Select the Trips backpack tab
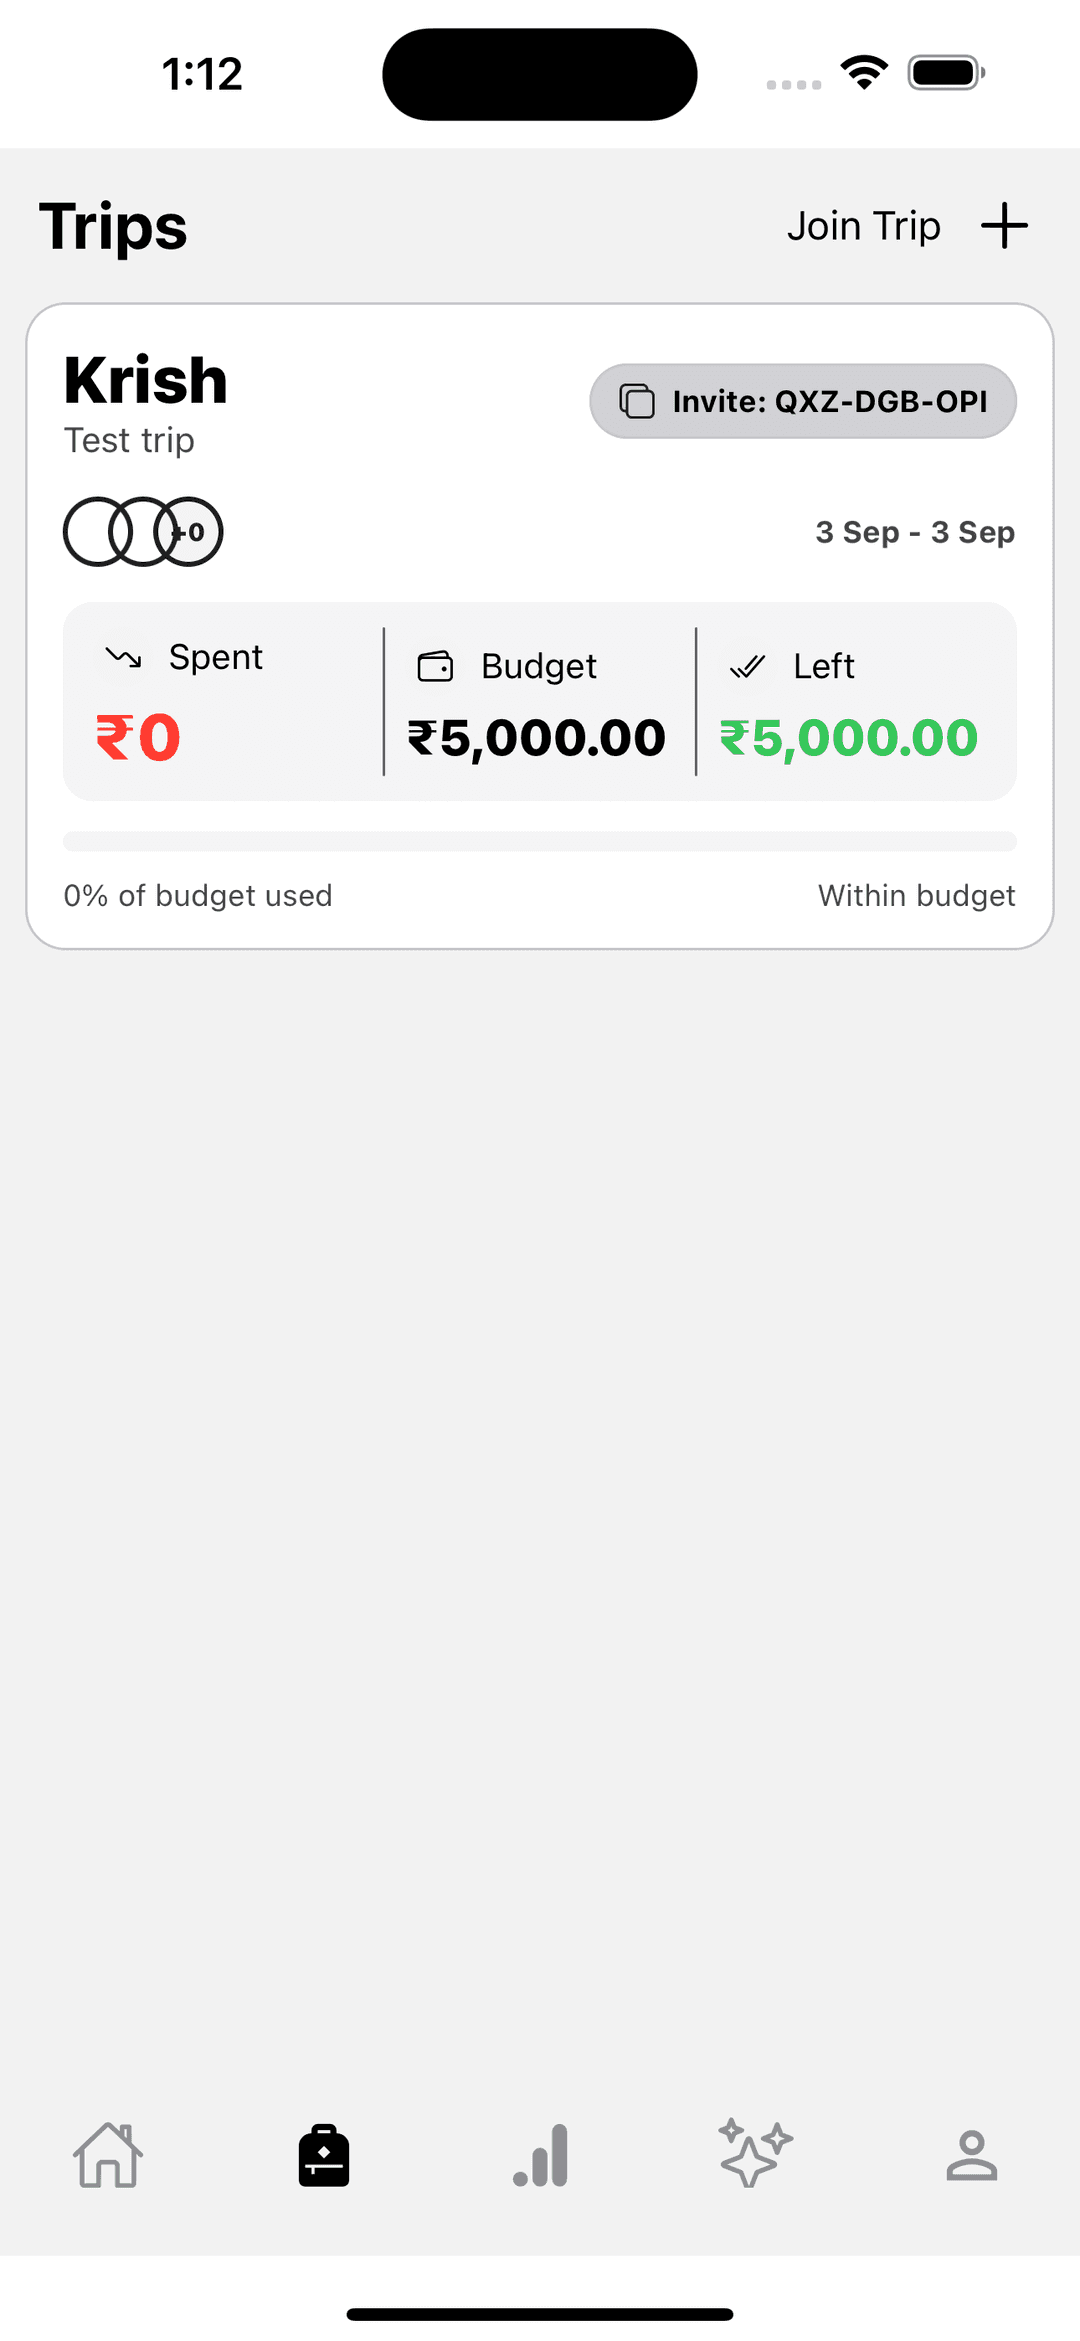 pos(324,2155)
